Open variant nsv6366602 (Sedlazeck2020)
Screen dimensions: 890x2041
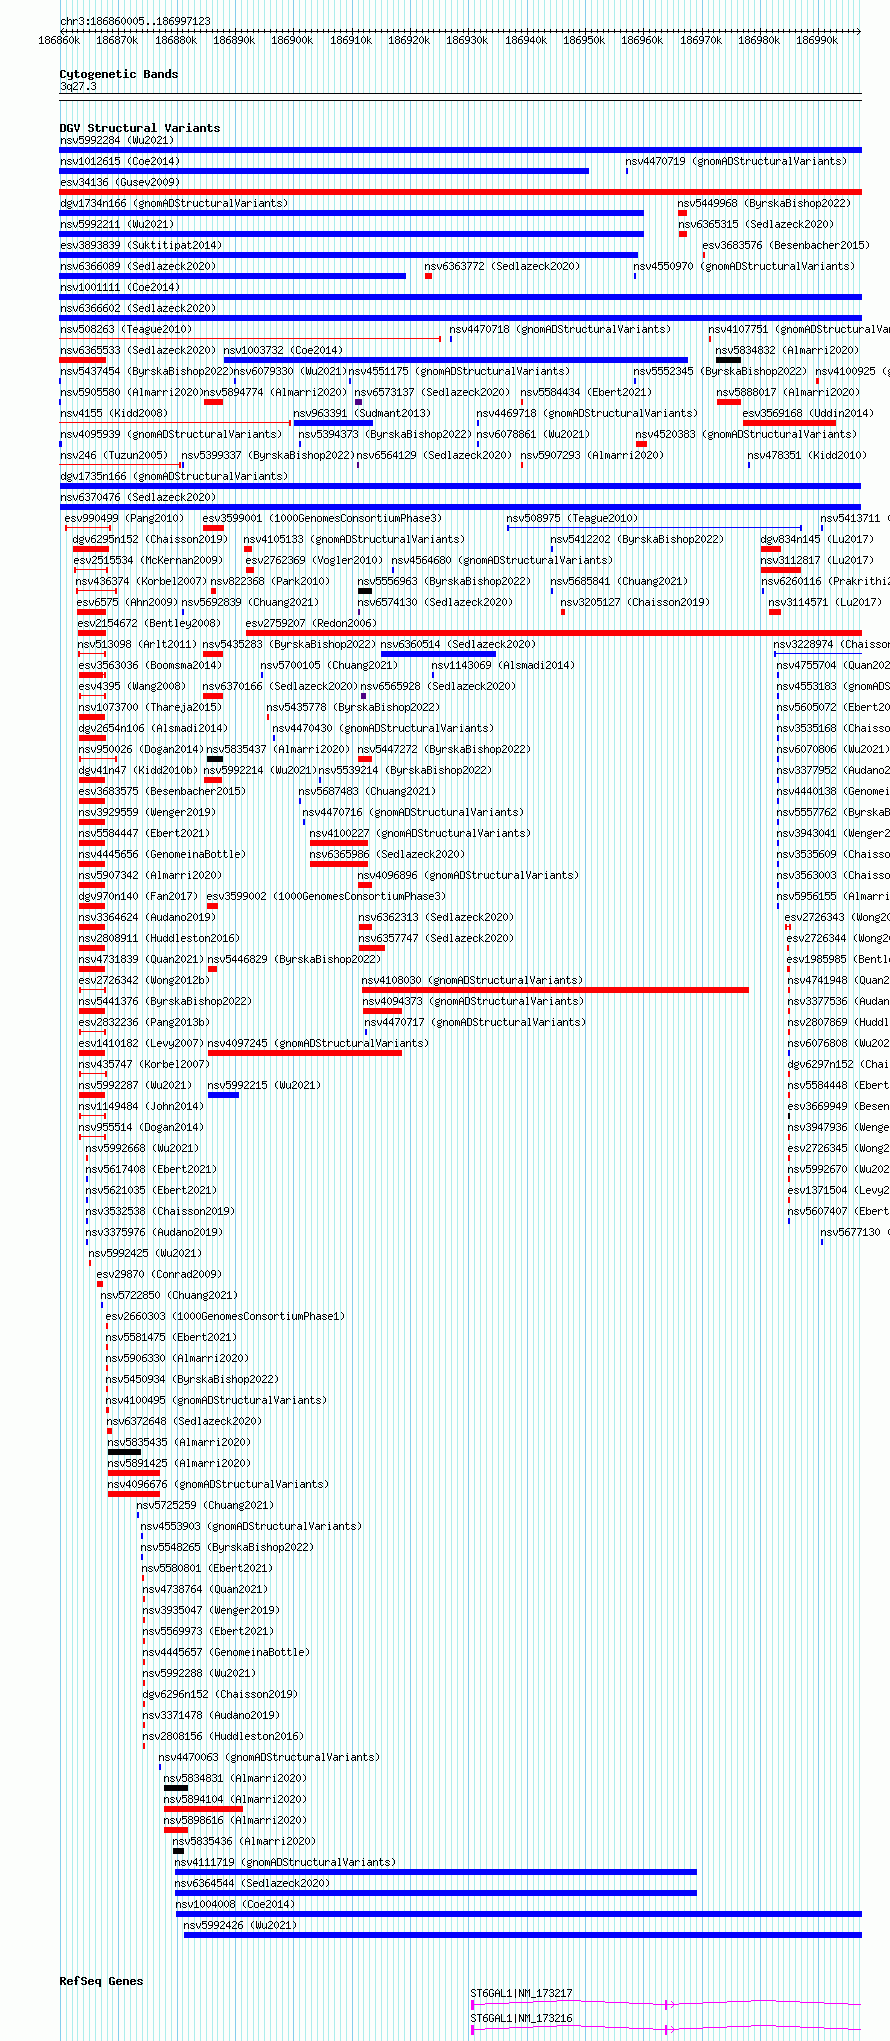[x=138, y=308]
